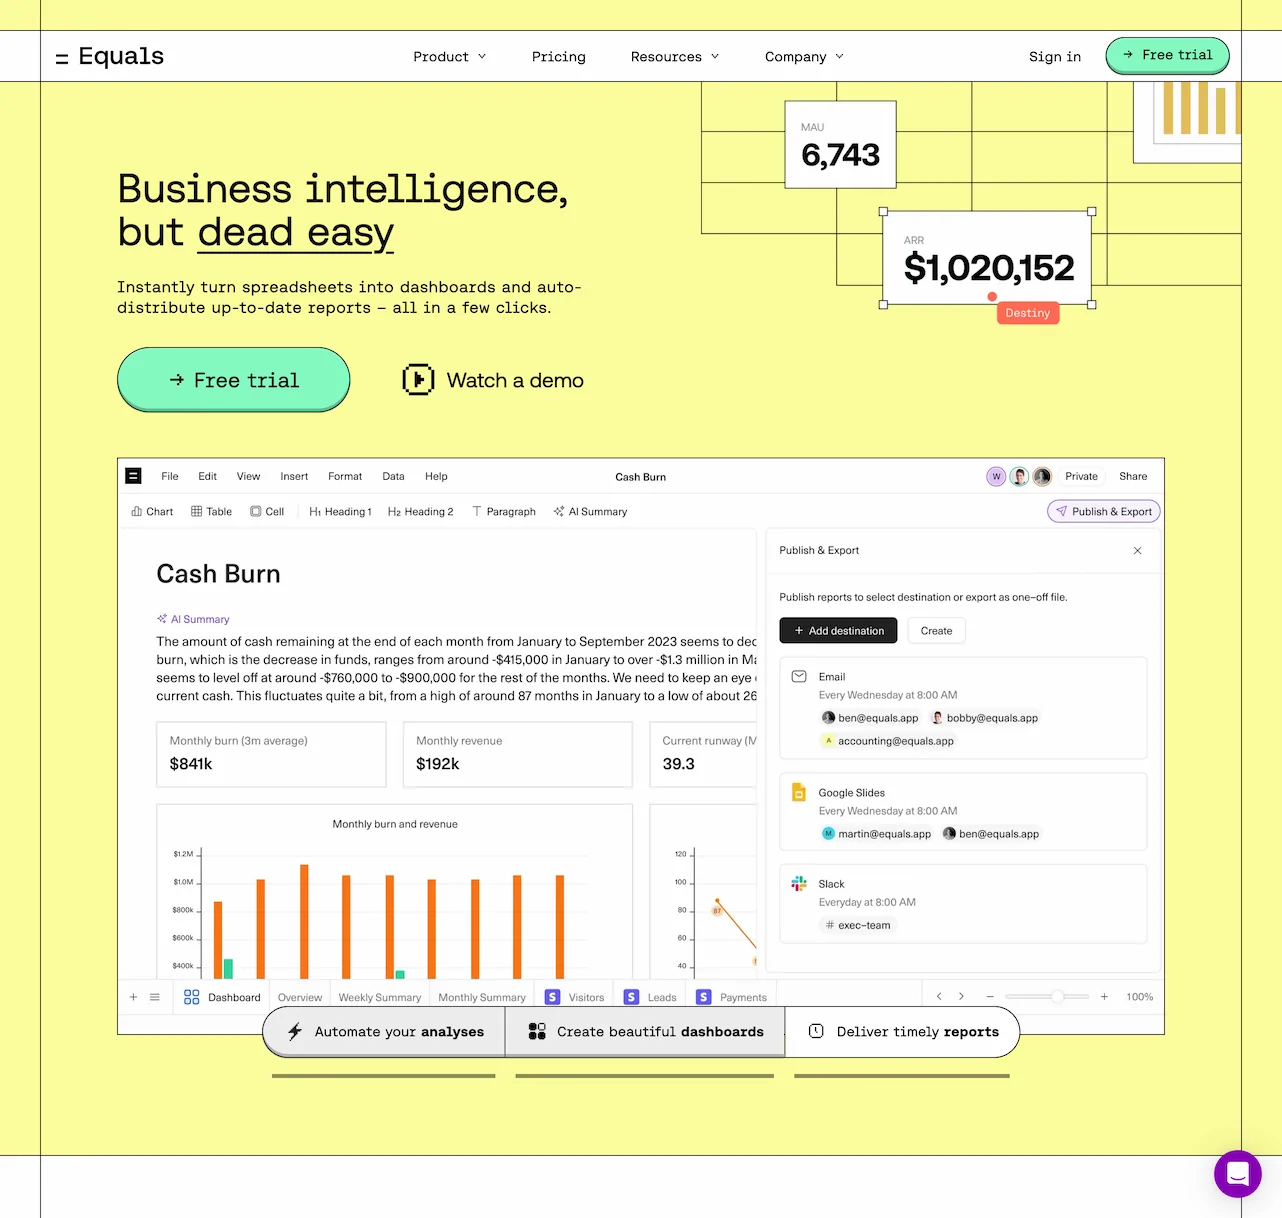Click the Slack destination icon
The width and height of the screenshot is (1282, 1218).
799,884
